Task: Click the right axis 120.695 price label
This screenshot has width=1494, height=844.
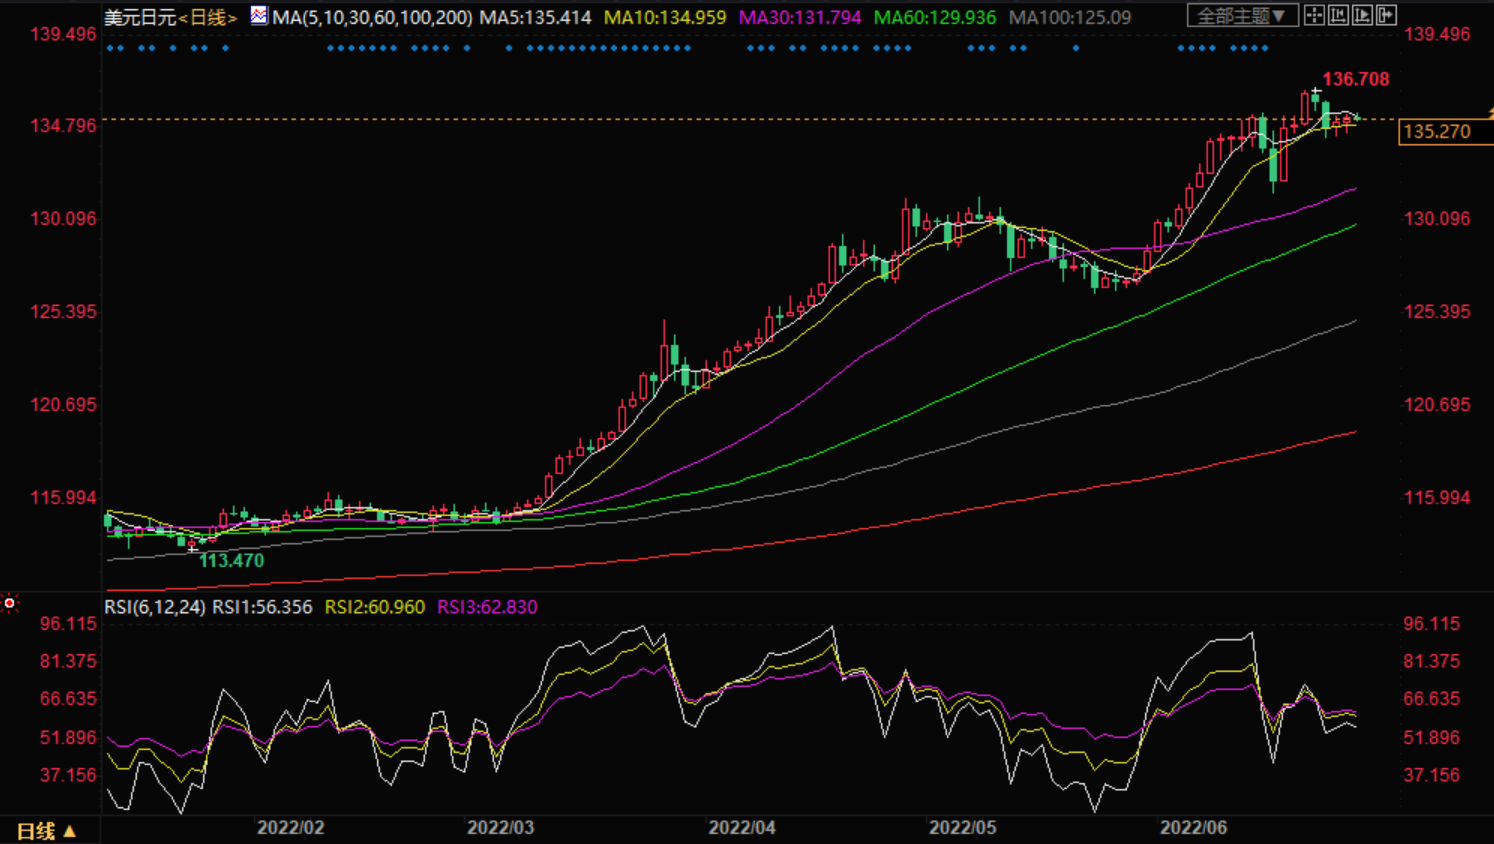Action: coord(1437,405)
